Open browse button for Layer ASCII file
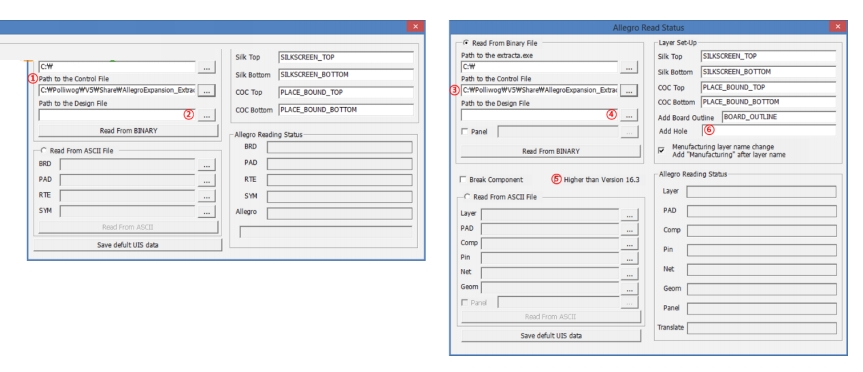The width and height of the screenshot is (863, 372). pos(629,214)
